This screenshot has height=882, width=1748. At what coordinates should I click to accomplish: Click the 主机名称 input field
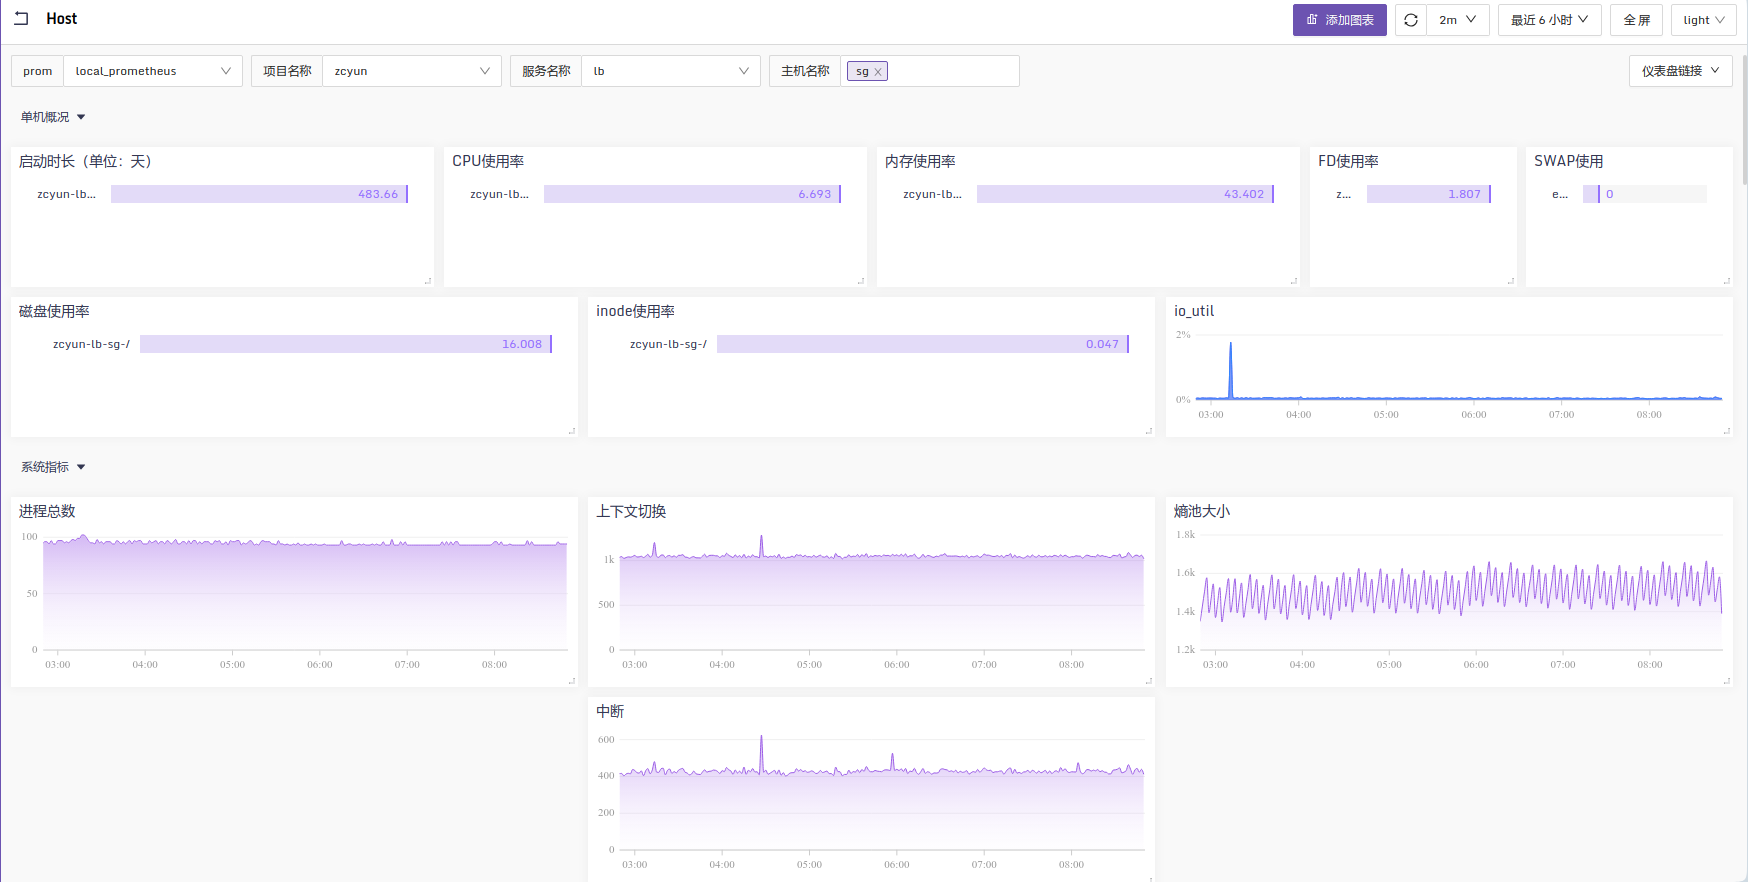tap(930, 71)
